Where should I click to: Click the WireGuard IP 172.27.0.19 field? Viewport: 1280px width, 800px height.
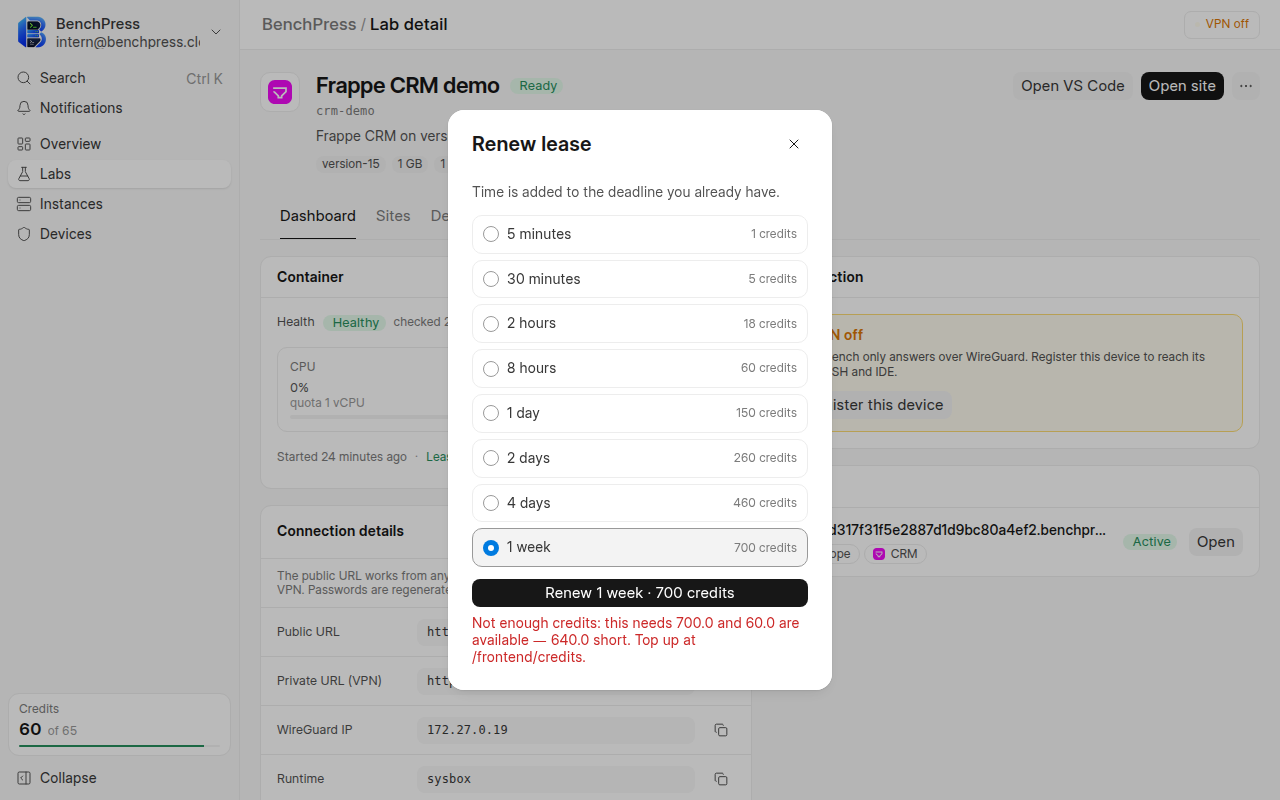point(556,730)
